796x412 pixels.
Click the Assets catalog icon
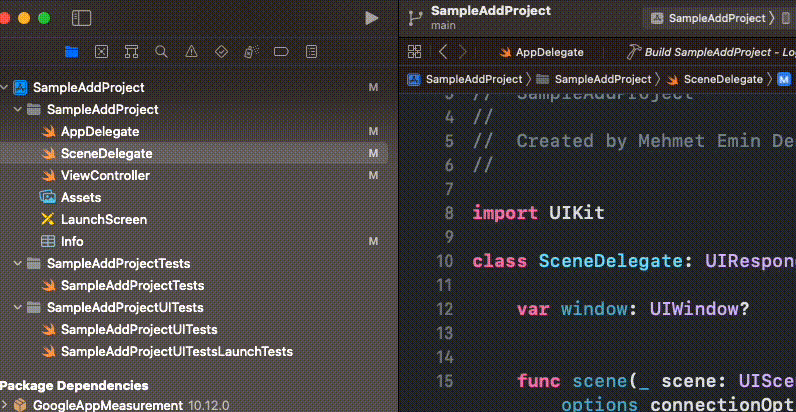48,197
